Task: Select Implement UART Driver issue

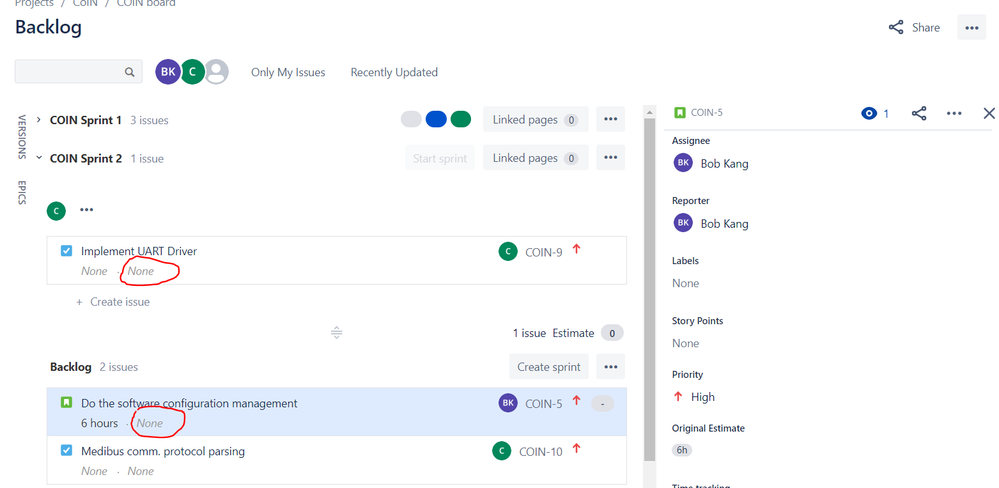Action: [336, 261]
